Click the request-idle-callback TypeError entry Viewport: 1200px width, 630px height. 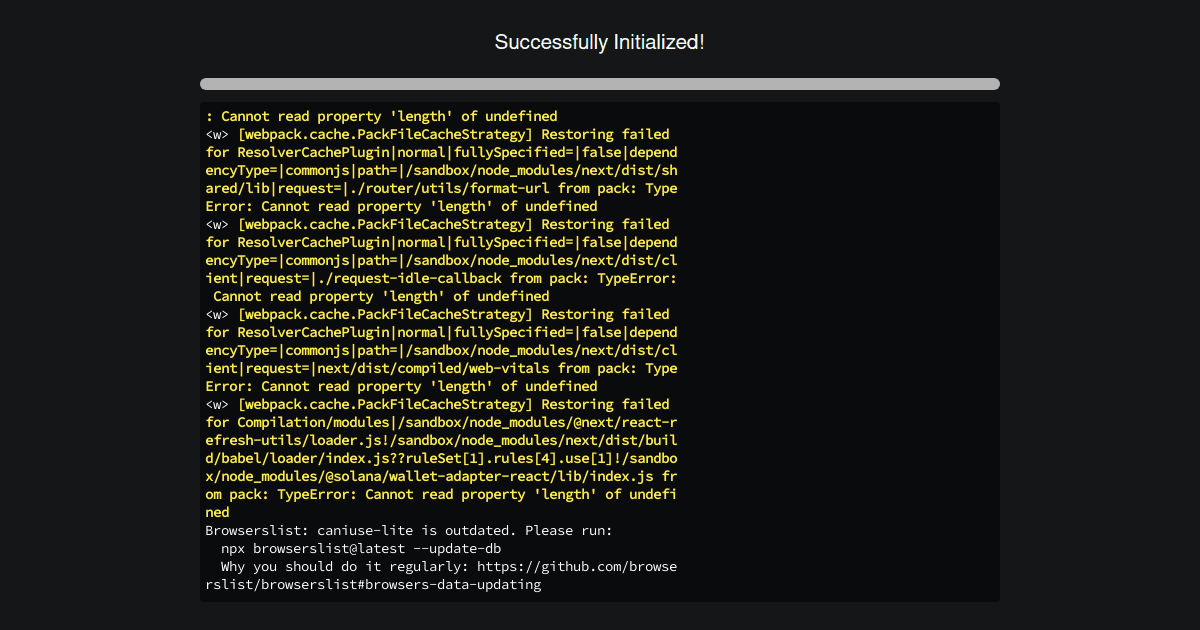[440, 277]
